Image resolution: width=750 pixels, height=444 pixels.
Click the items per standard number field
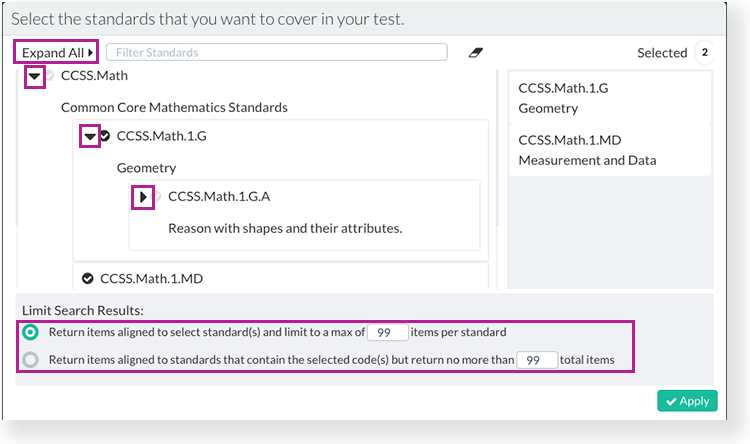(x=387, y=332)
